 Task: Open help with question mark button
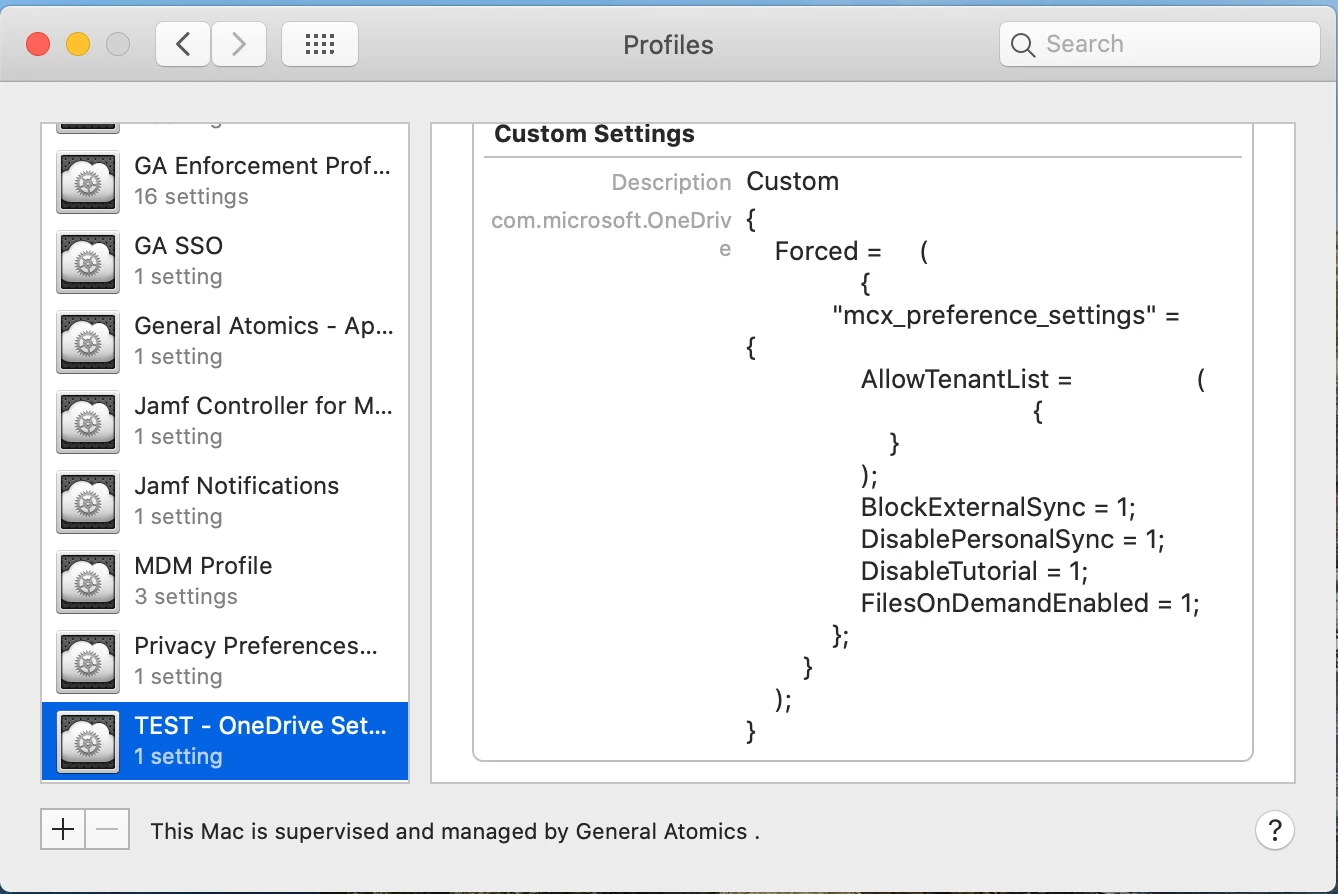(x=1274, y=830)
